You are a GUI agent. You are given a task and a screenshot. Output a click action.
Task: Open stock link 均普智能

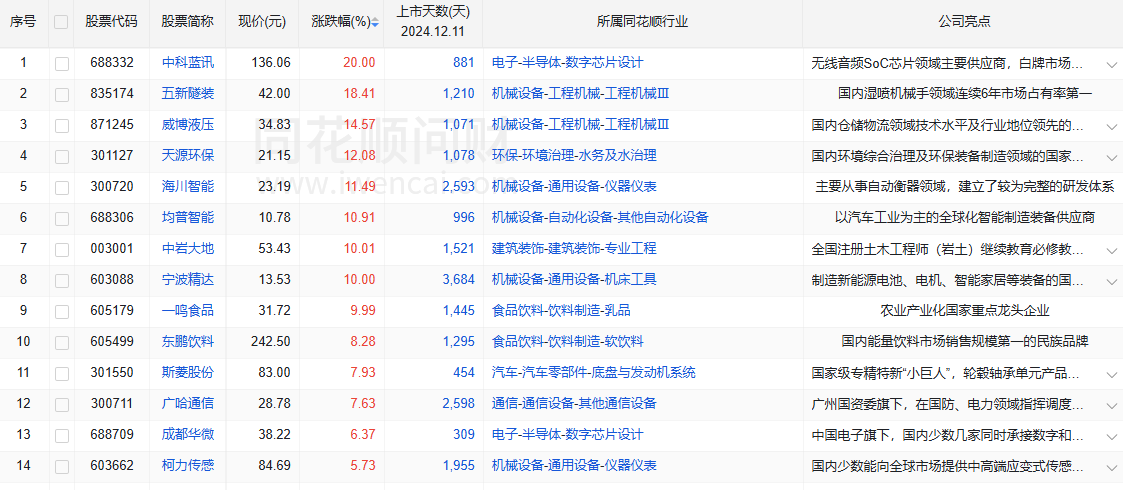point(188,218)
